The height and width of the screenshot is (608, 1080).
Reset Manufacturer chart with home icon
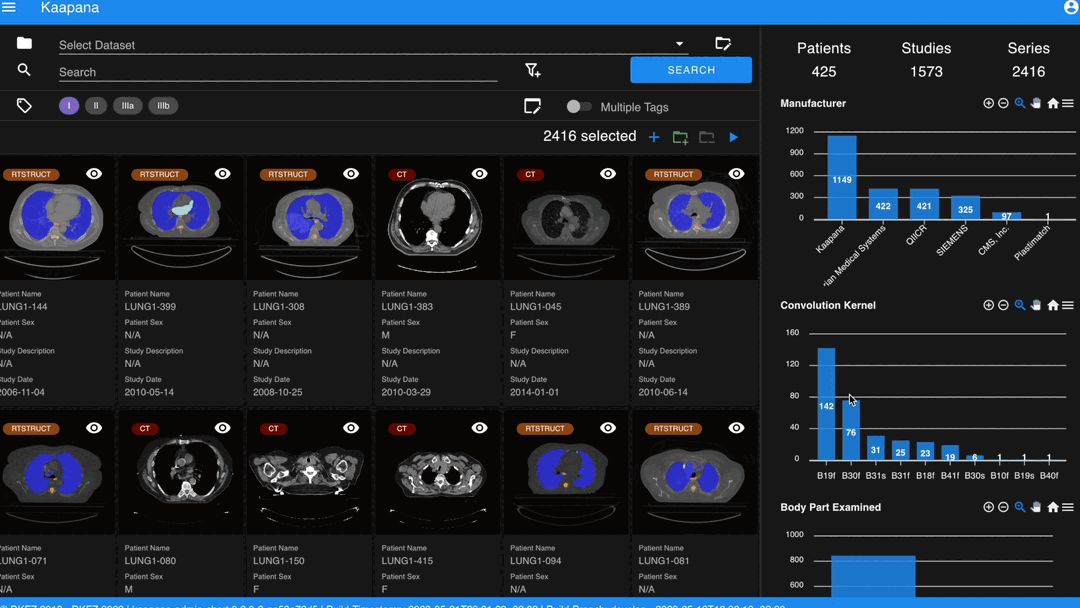click(x=1052, y=103)
